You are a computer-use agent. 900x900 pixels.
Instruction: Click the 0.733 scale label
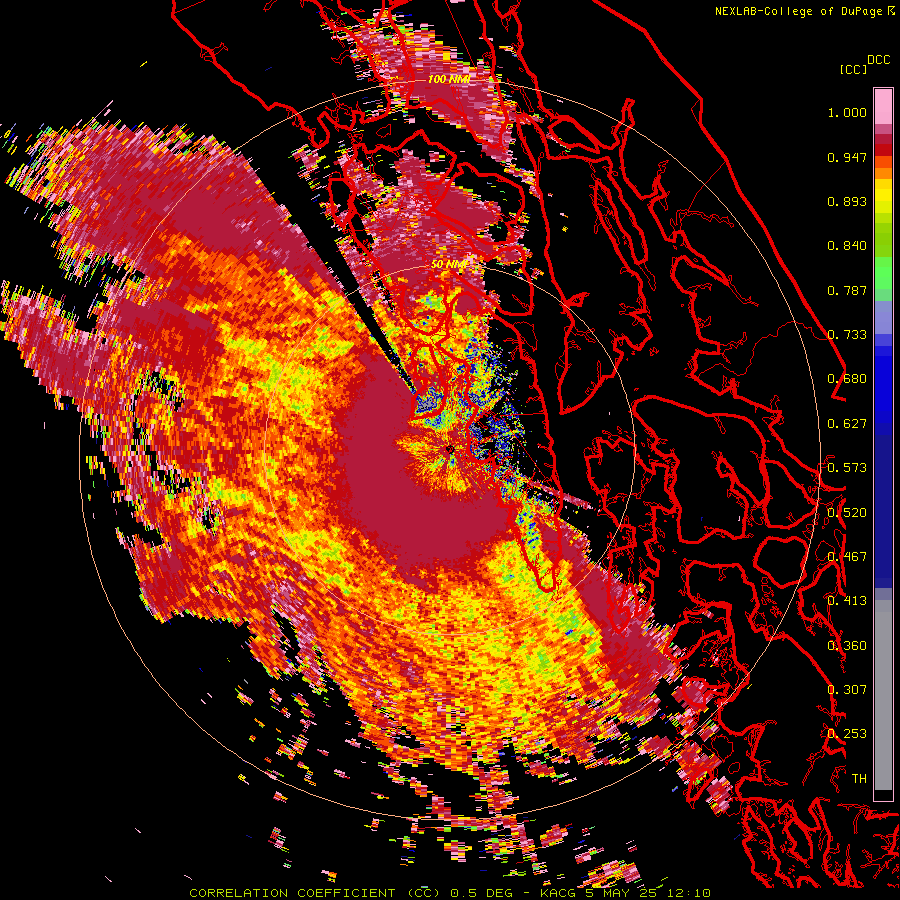(x=847, y=335)
